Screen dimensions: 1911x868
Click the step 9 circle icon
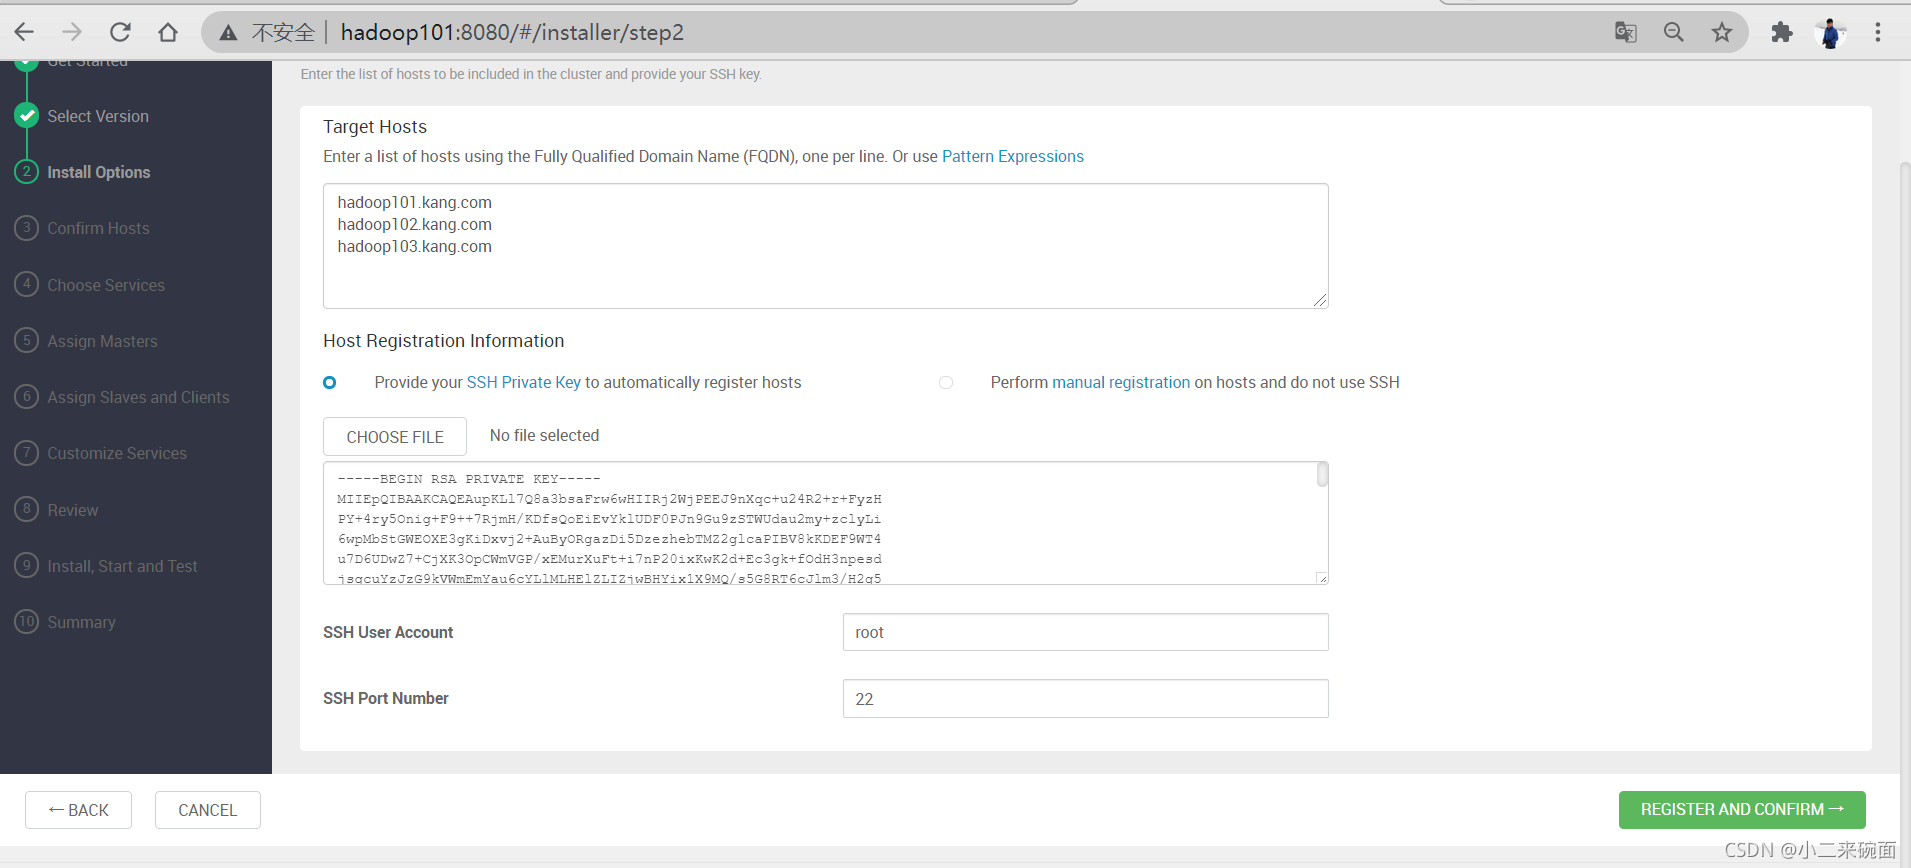point(27,565)
